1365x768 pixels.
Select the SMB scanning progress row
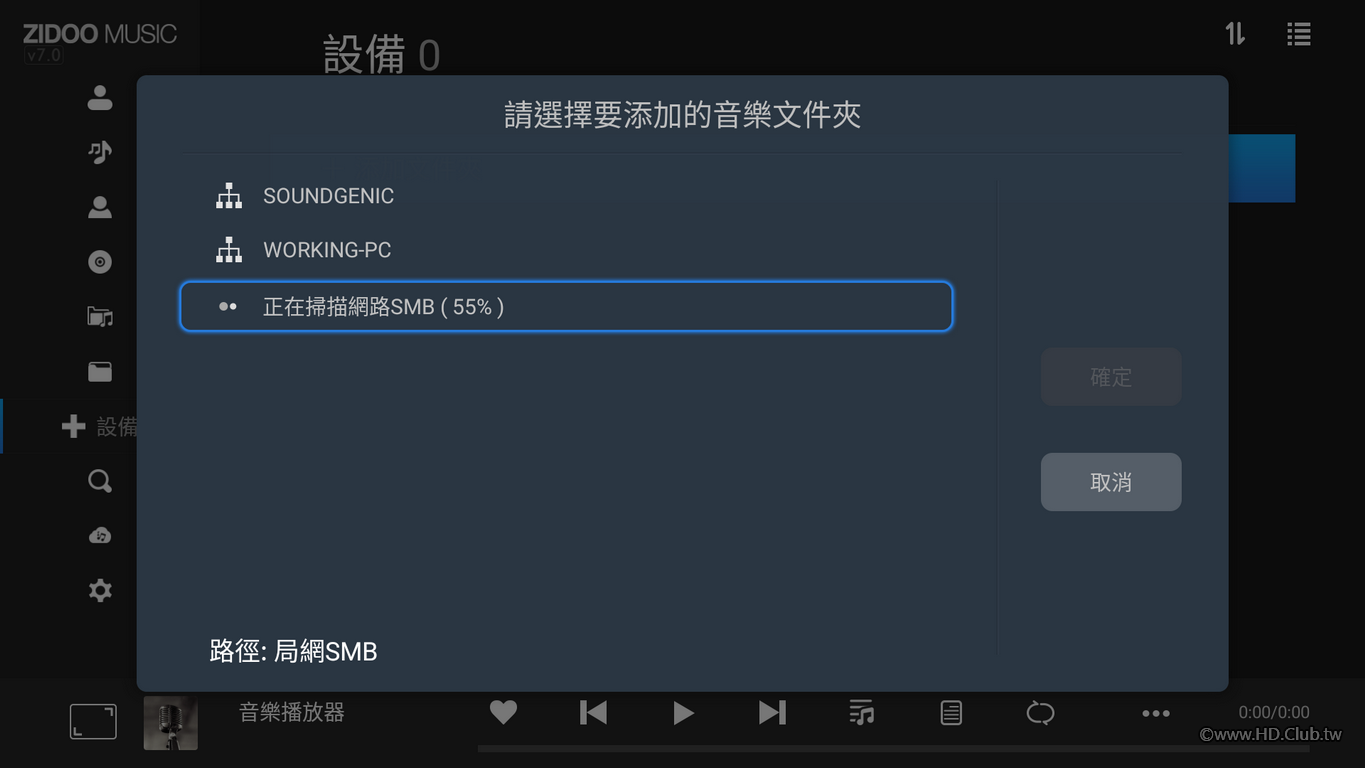pos(566,306)
